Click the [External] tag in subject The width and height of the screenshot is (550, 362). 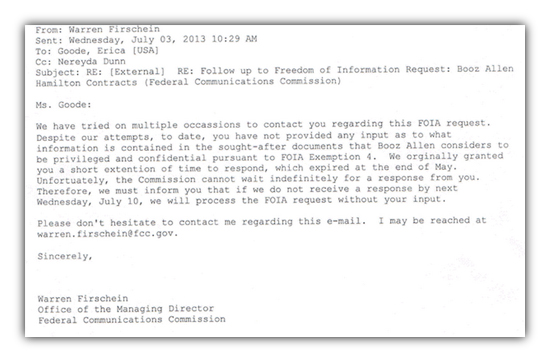pyautogui.click(x=137, y=72)
